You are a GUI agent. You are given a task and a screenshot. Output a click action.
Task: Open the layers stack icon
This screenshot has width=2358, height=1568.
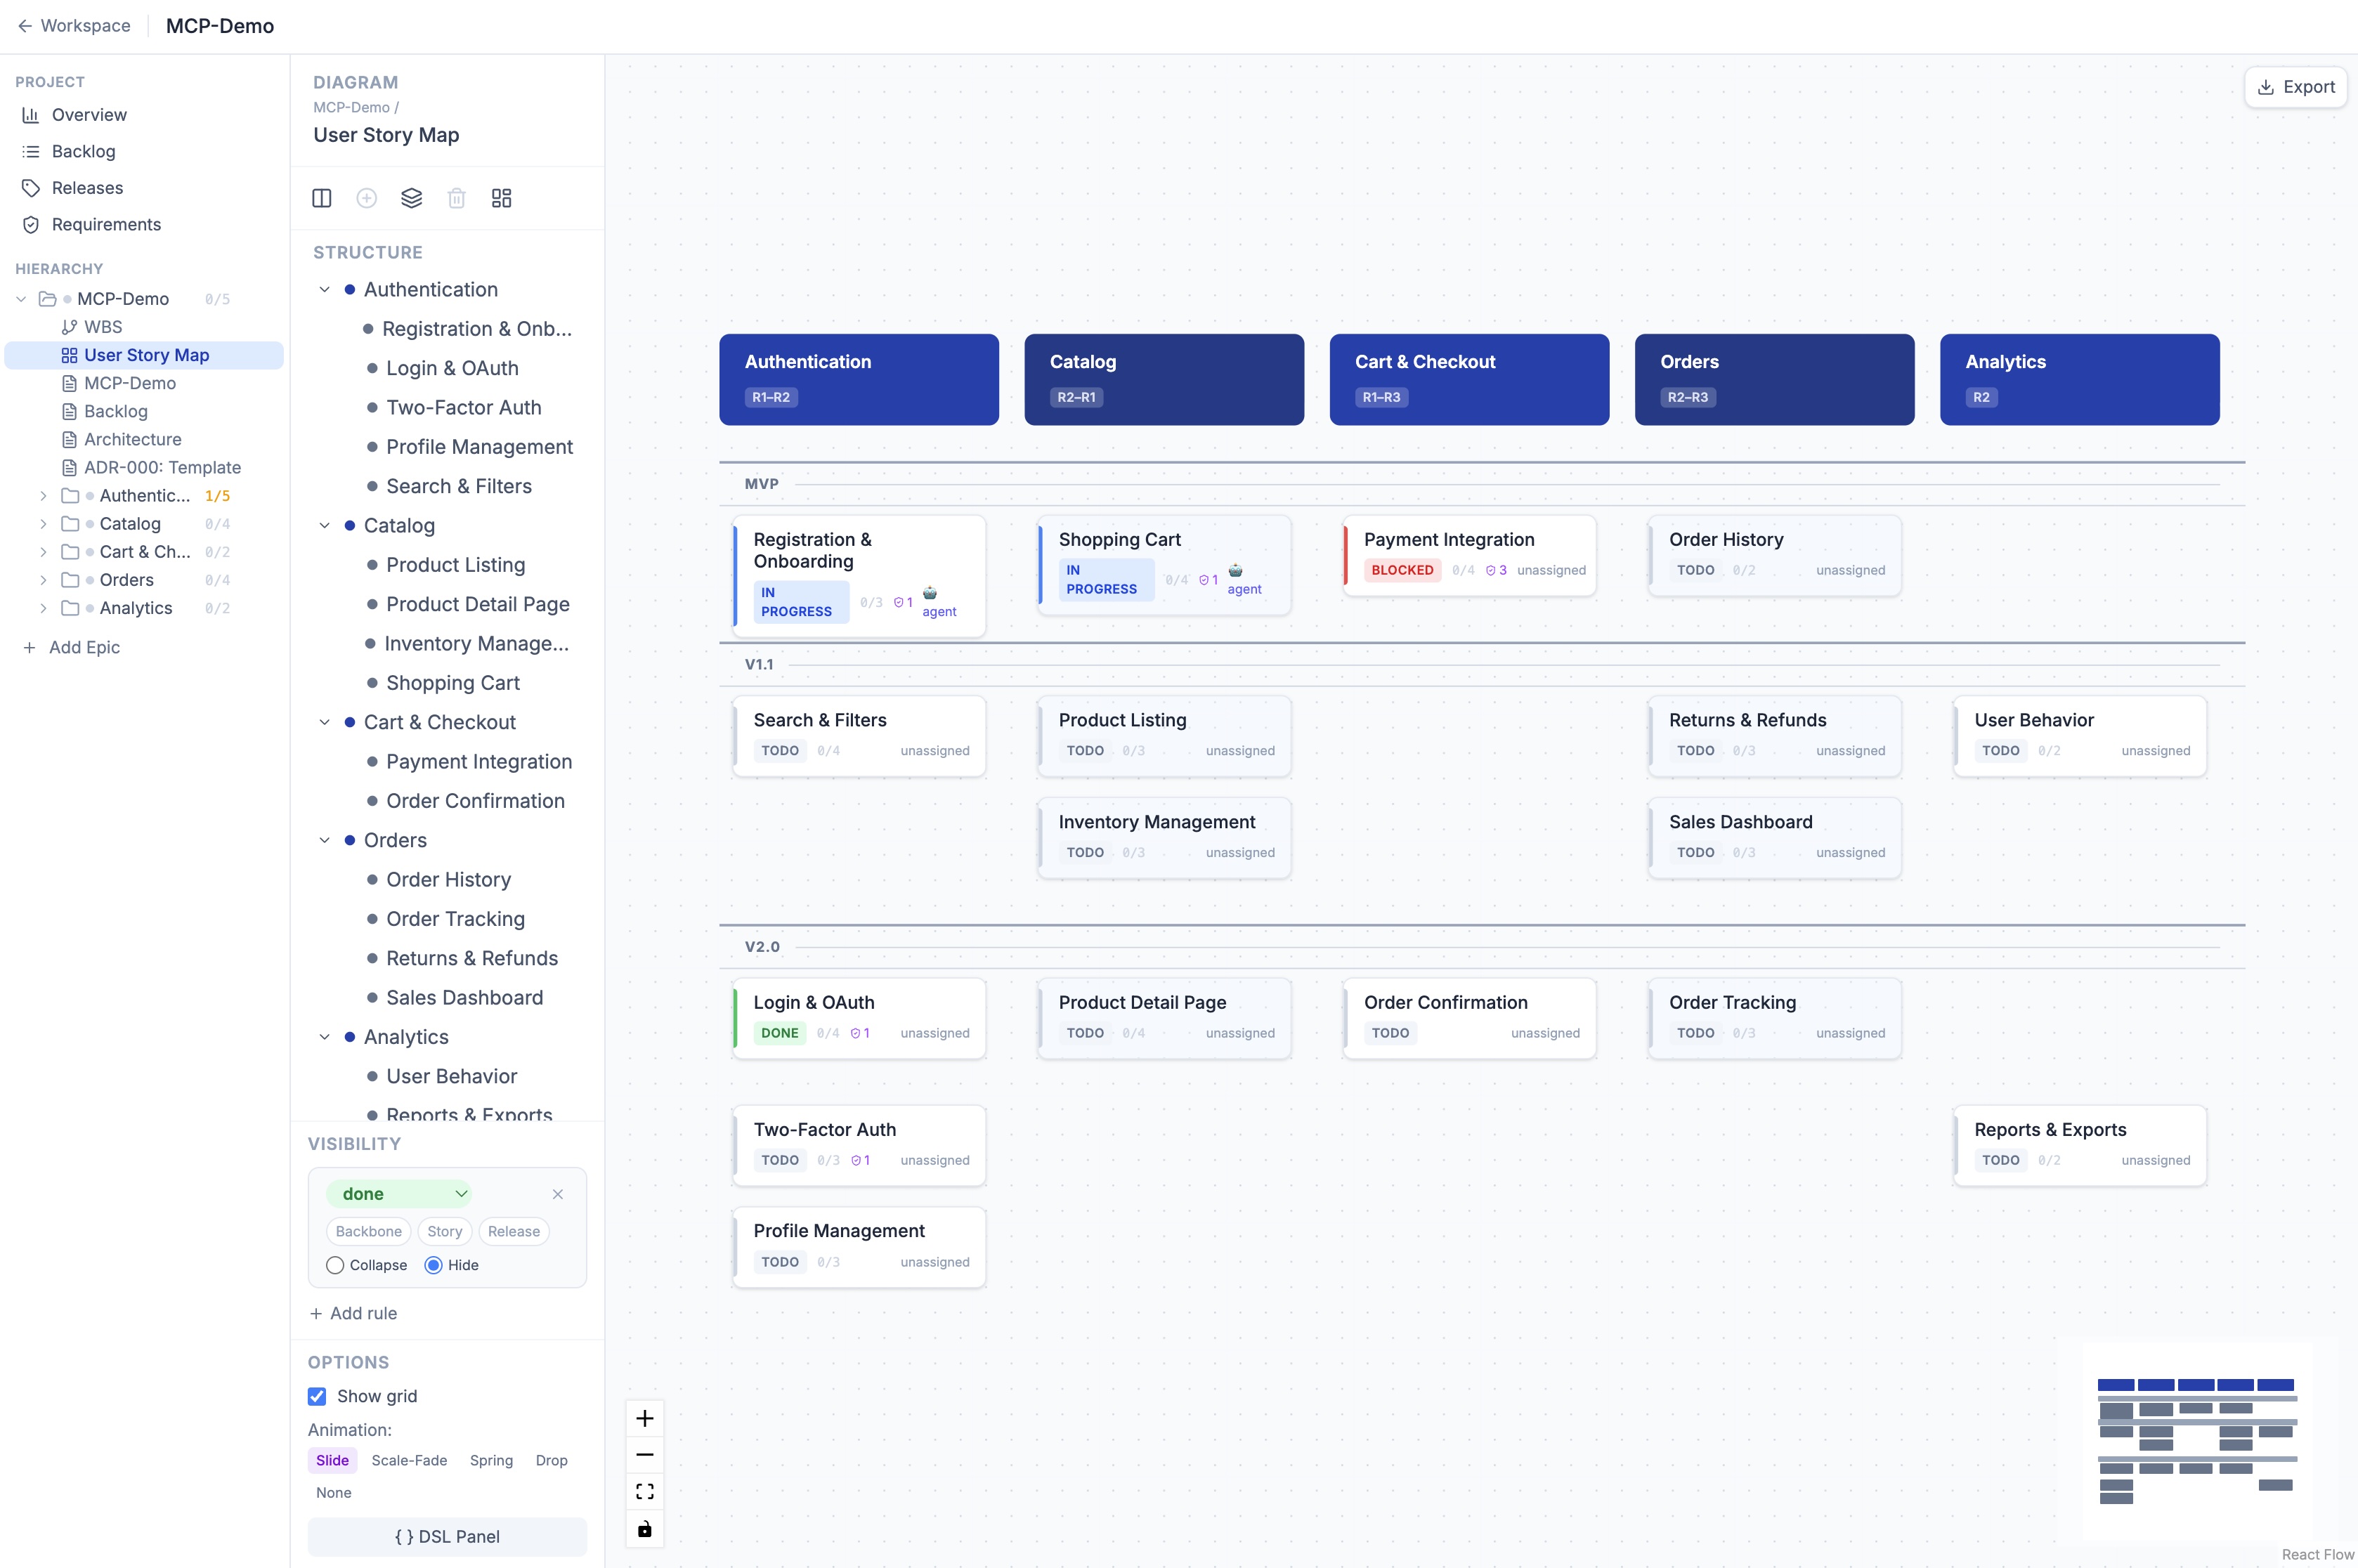[411, 198]
